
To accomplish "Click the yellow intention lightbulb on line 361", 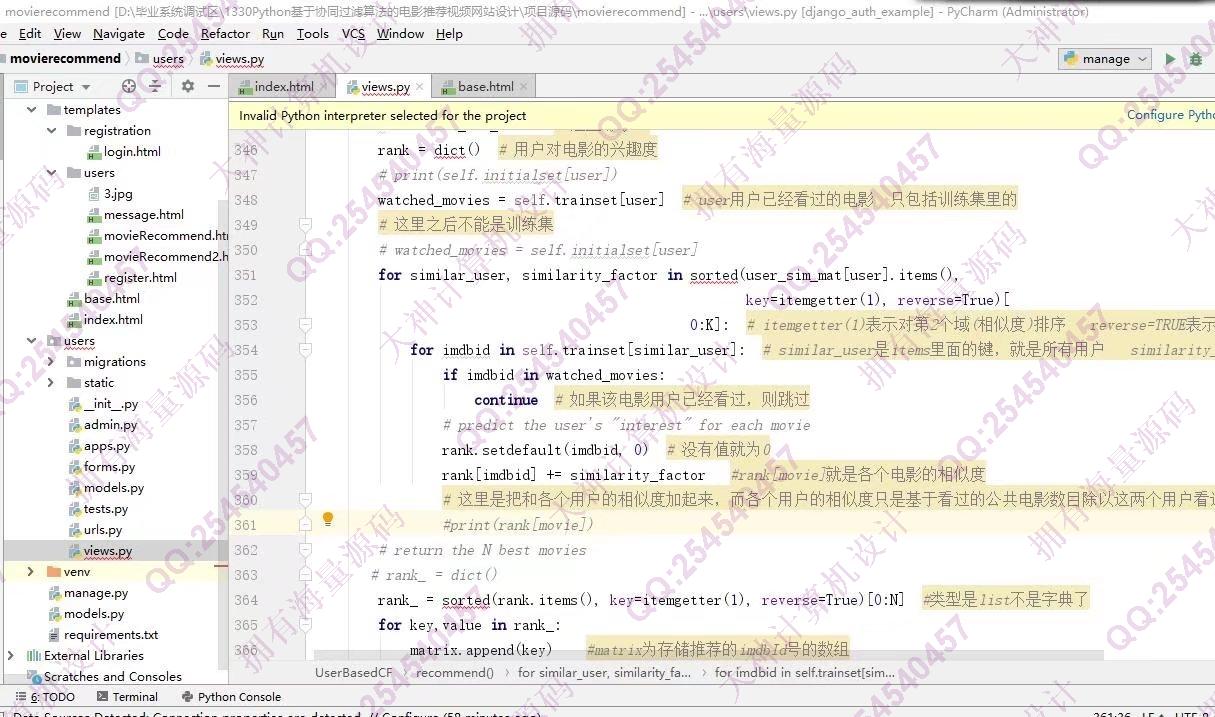I will [327, 520].
